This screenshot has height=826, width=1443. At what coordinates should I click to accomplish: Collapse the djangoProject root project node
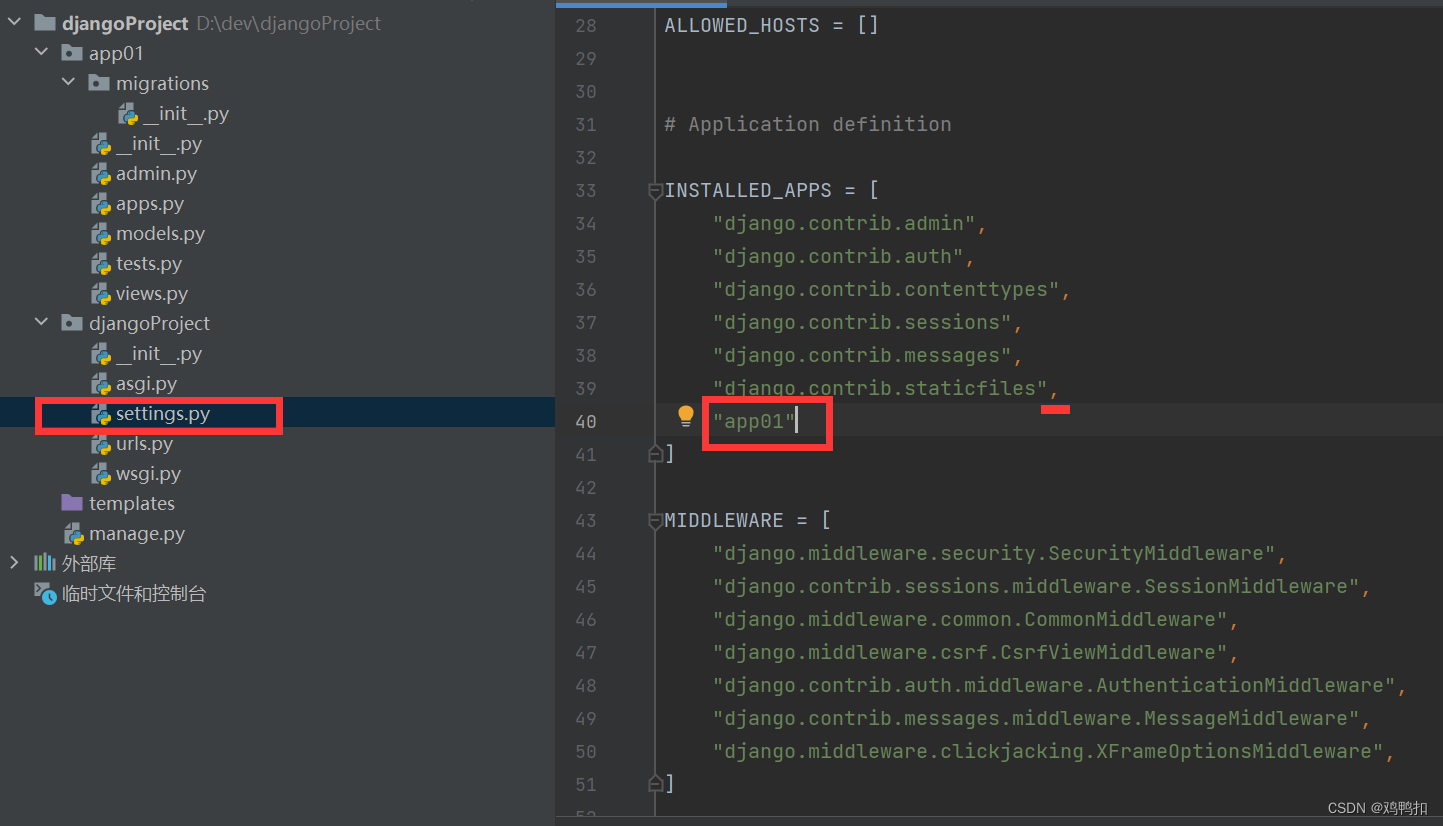tap(13, 21)
